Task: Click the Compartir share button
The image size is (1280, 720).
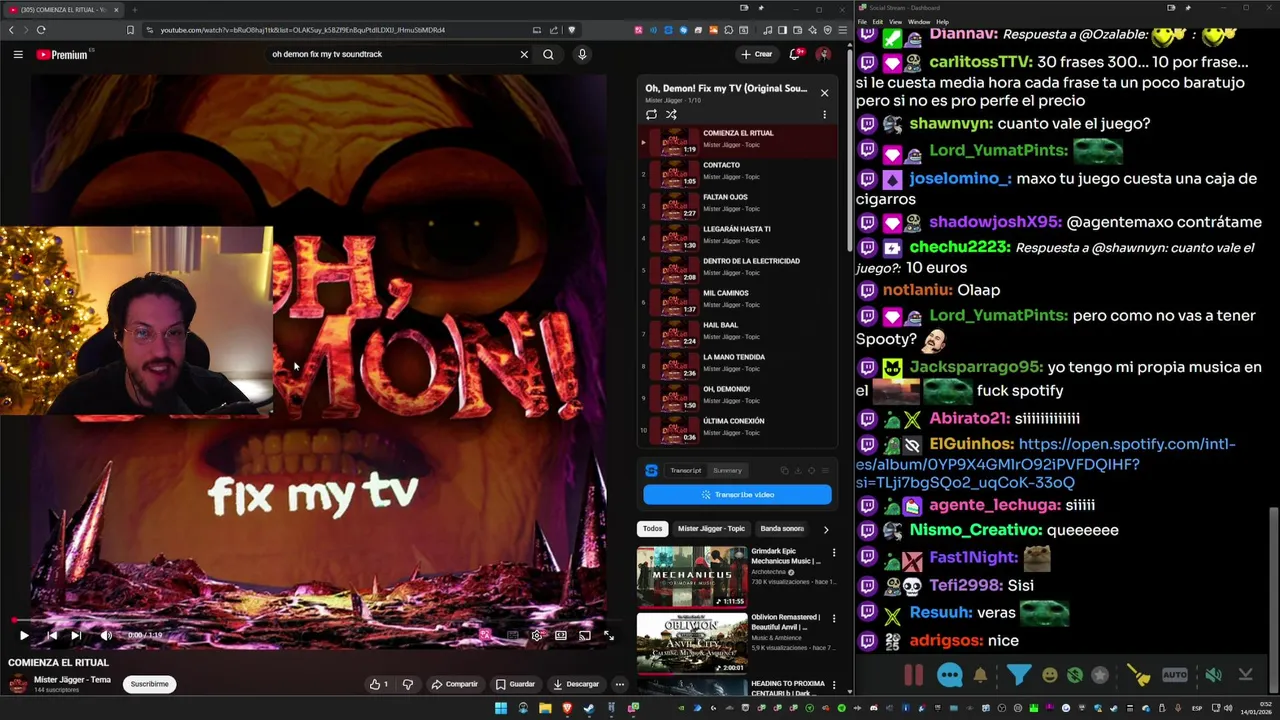Action: 454,684
